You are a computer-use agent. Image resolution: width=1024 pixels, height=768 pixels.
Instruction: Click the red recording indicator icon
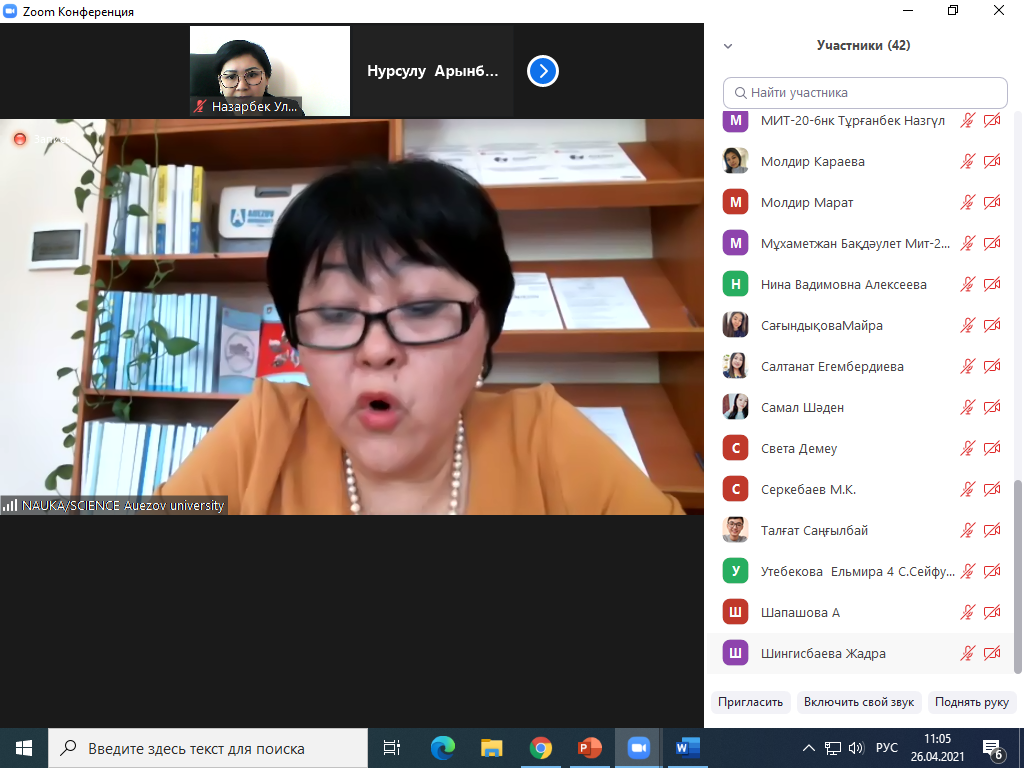click(19, 139)
